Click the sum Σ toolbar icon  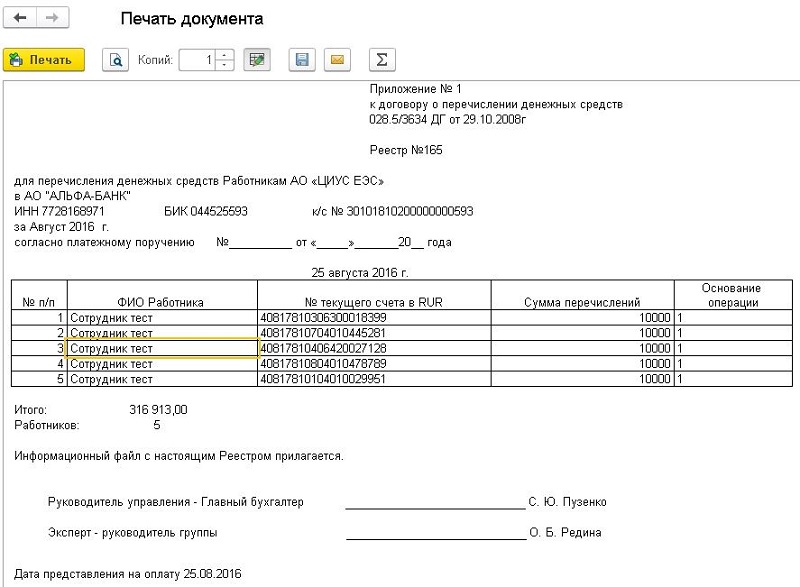[x=380, y=60]
